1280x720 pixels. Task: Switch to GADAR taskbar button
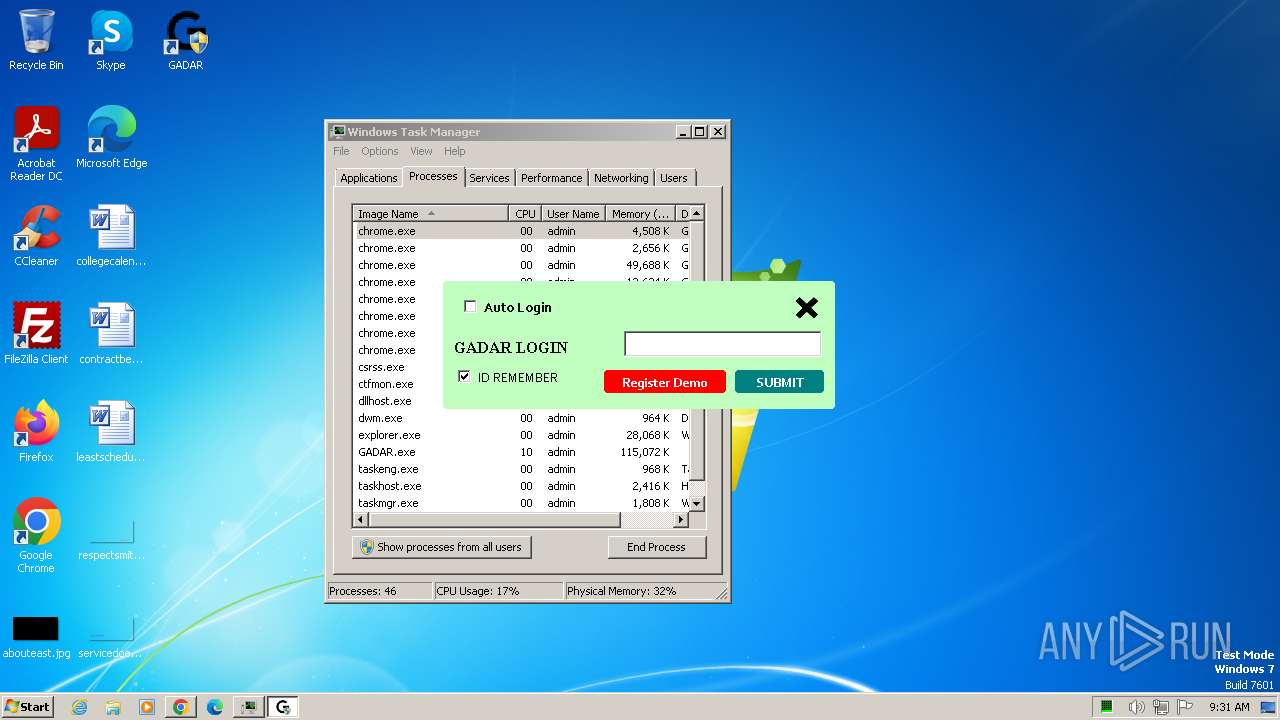point(283,707)
